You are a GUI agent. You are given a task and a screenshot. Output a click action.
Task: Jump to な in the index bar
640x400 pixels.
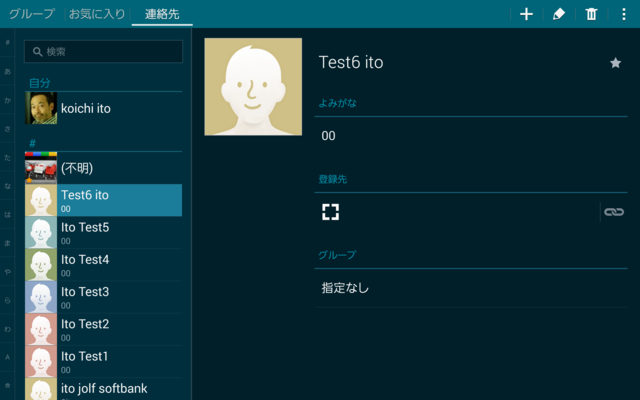click(x=7, y=186)
